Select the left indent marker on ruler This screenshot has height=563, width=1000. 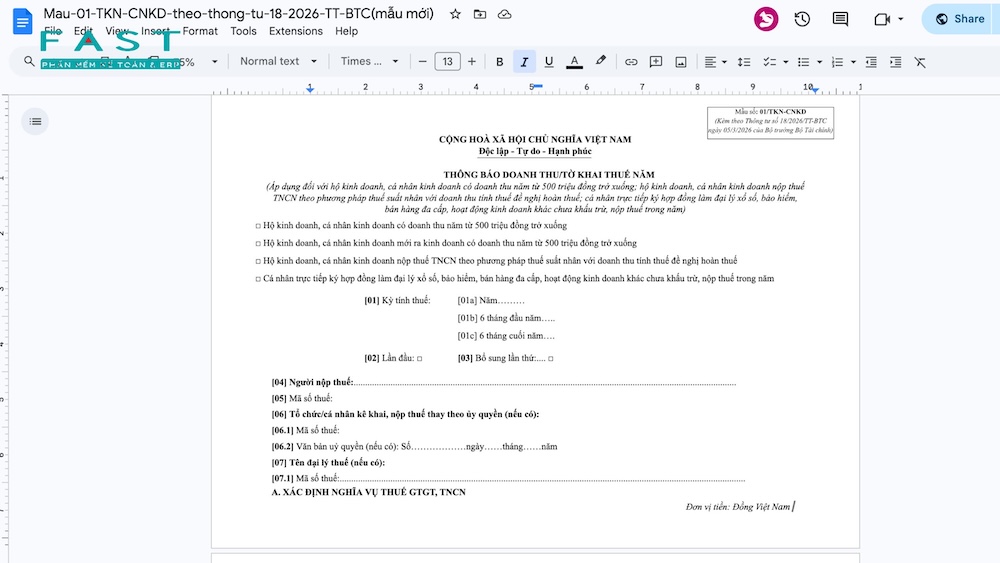(x=310, y=89)
